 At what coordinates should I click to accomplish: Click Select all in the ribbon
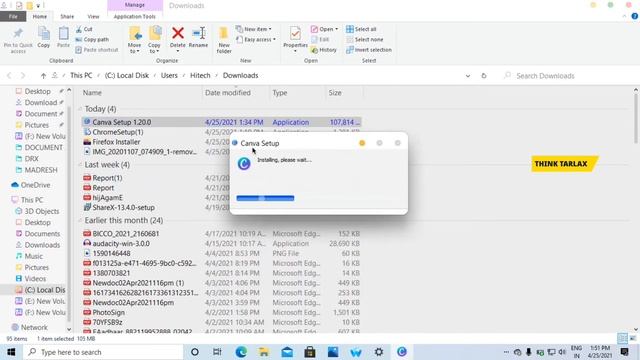[x=361, y=29]
